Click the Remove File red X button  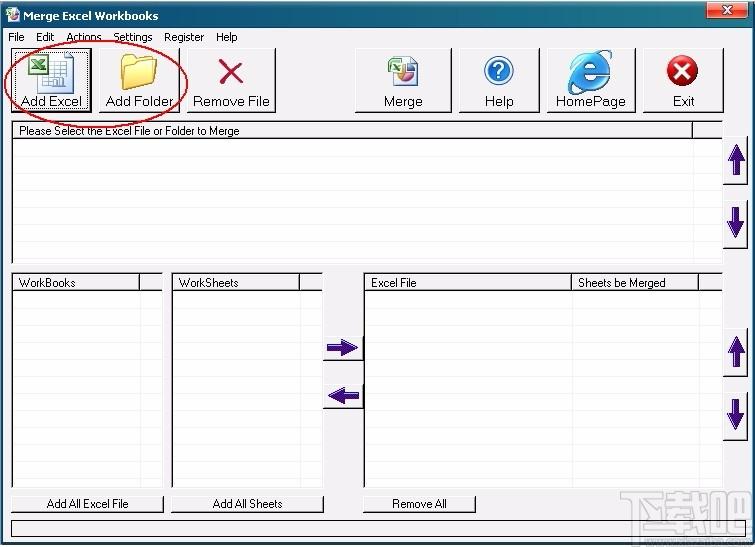click(x=231, y=80)
